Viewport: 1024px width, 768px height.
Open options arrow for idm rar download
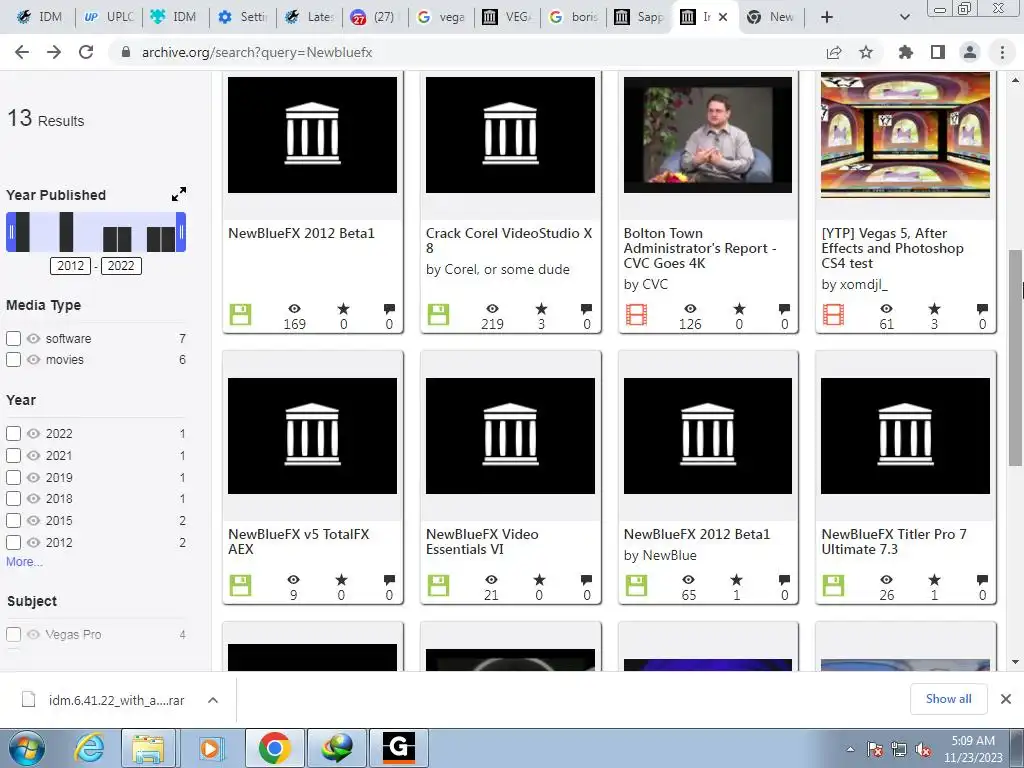212,699
